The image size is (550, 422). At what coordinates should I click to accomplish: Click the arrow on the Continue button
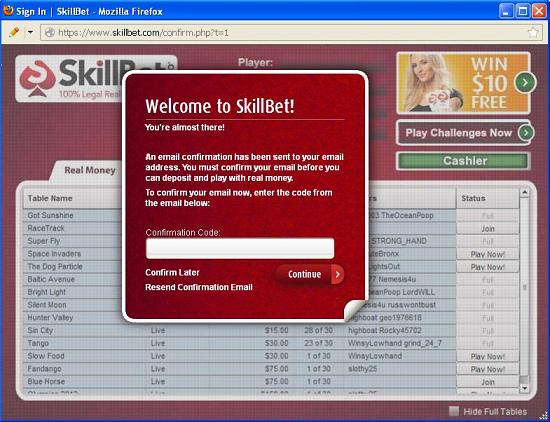click(337, 274)
